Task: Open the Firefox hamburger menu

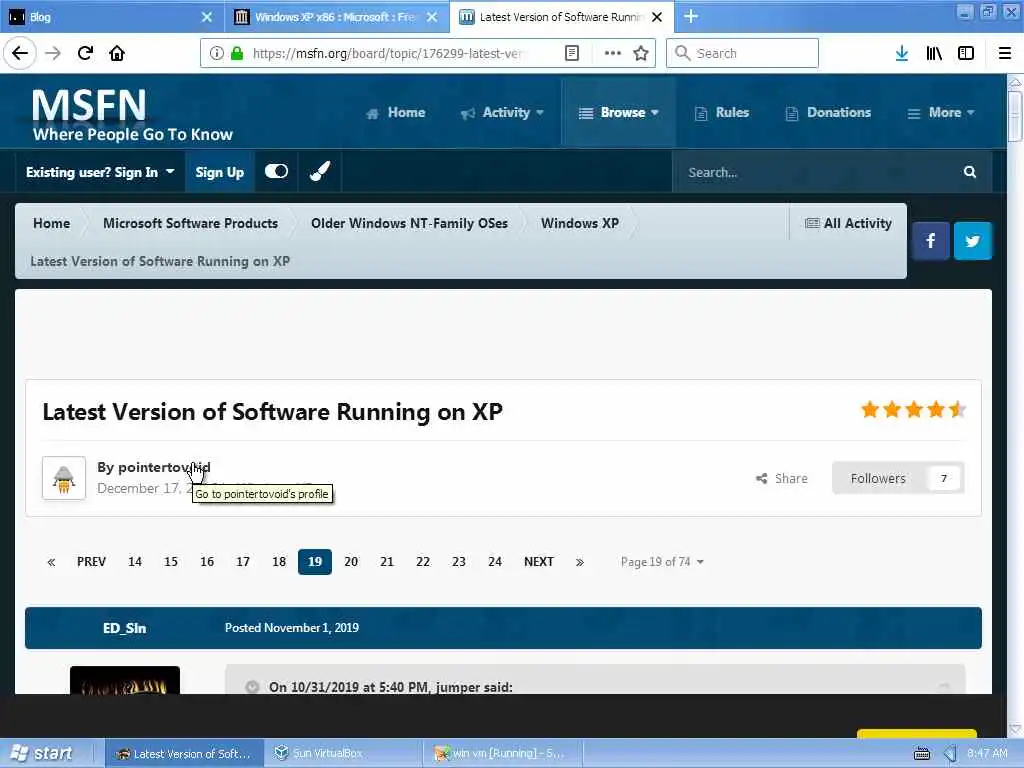Action: pyautogui.click(x=1005, y=53)
